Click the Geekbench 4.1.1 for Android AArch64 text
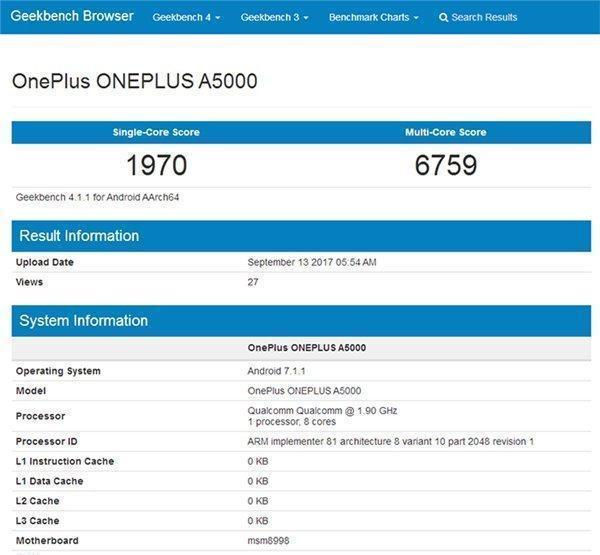Viewport: 600px width, 555px height. click(97, 197)
